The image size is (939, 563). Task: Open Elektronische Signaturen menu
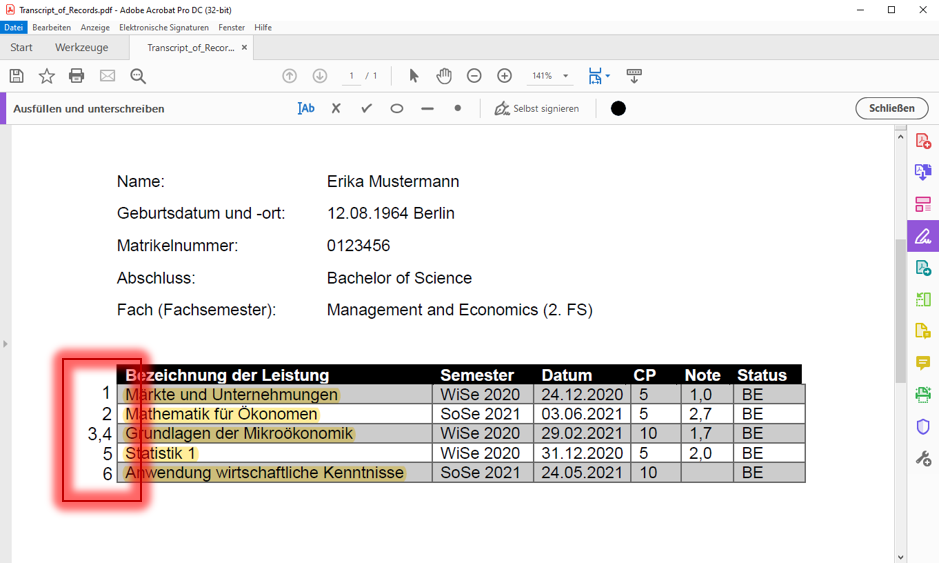click(164, 28)
